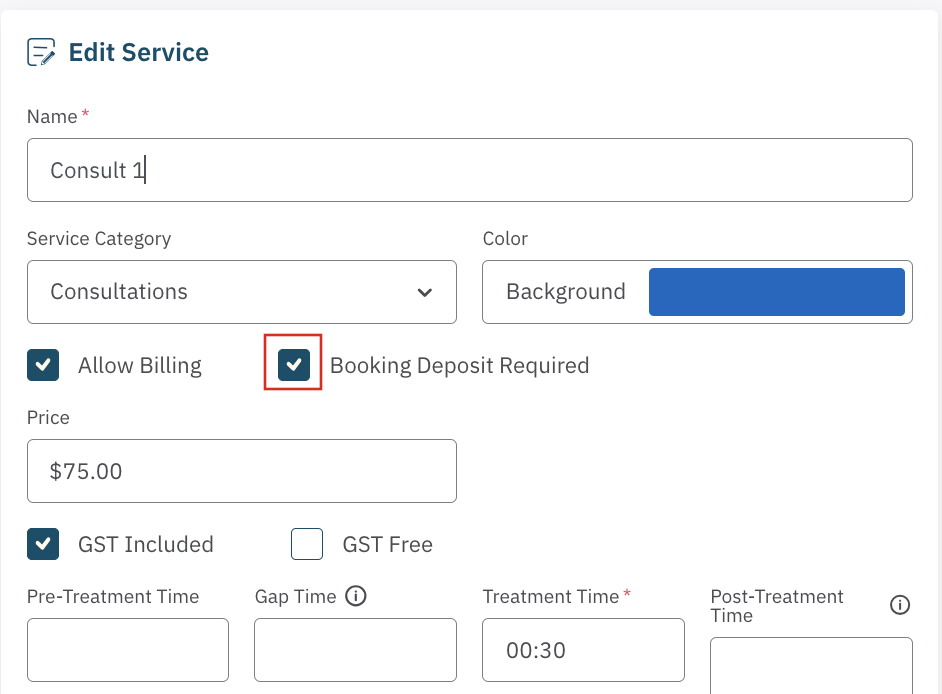Click the Post-Treatment Time info icon
942x694 pixels.
[899, 605]
